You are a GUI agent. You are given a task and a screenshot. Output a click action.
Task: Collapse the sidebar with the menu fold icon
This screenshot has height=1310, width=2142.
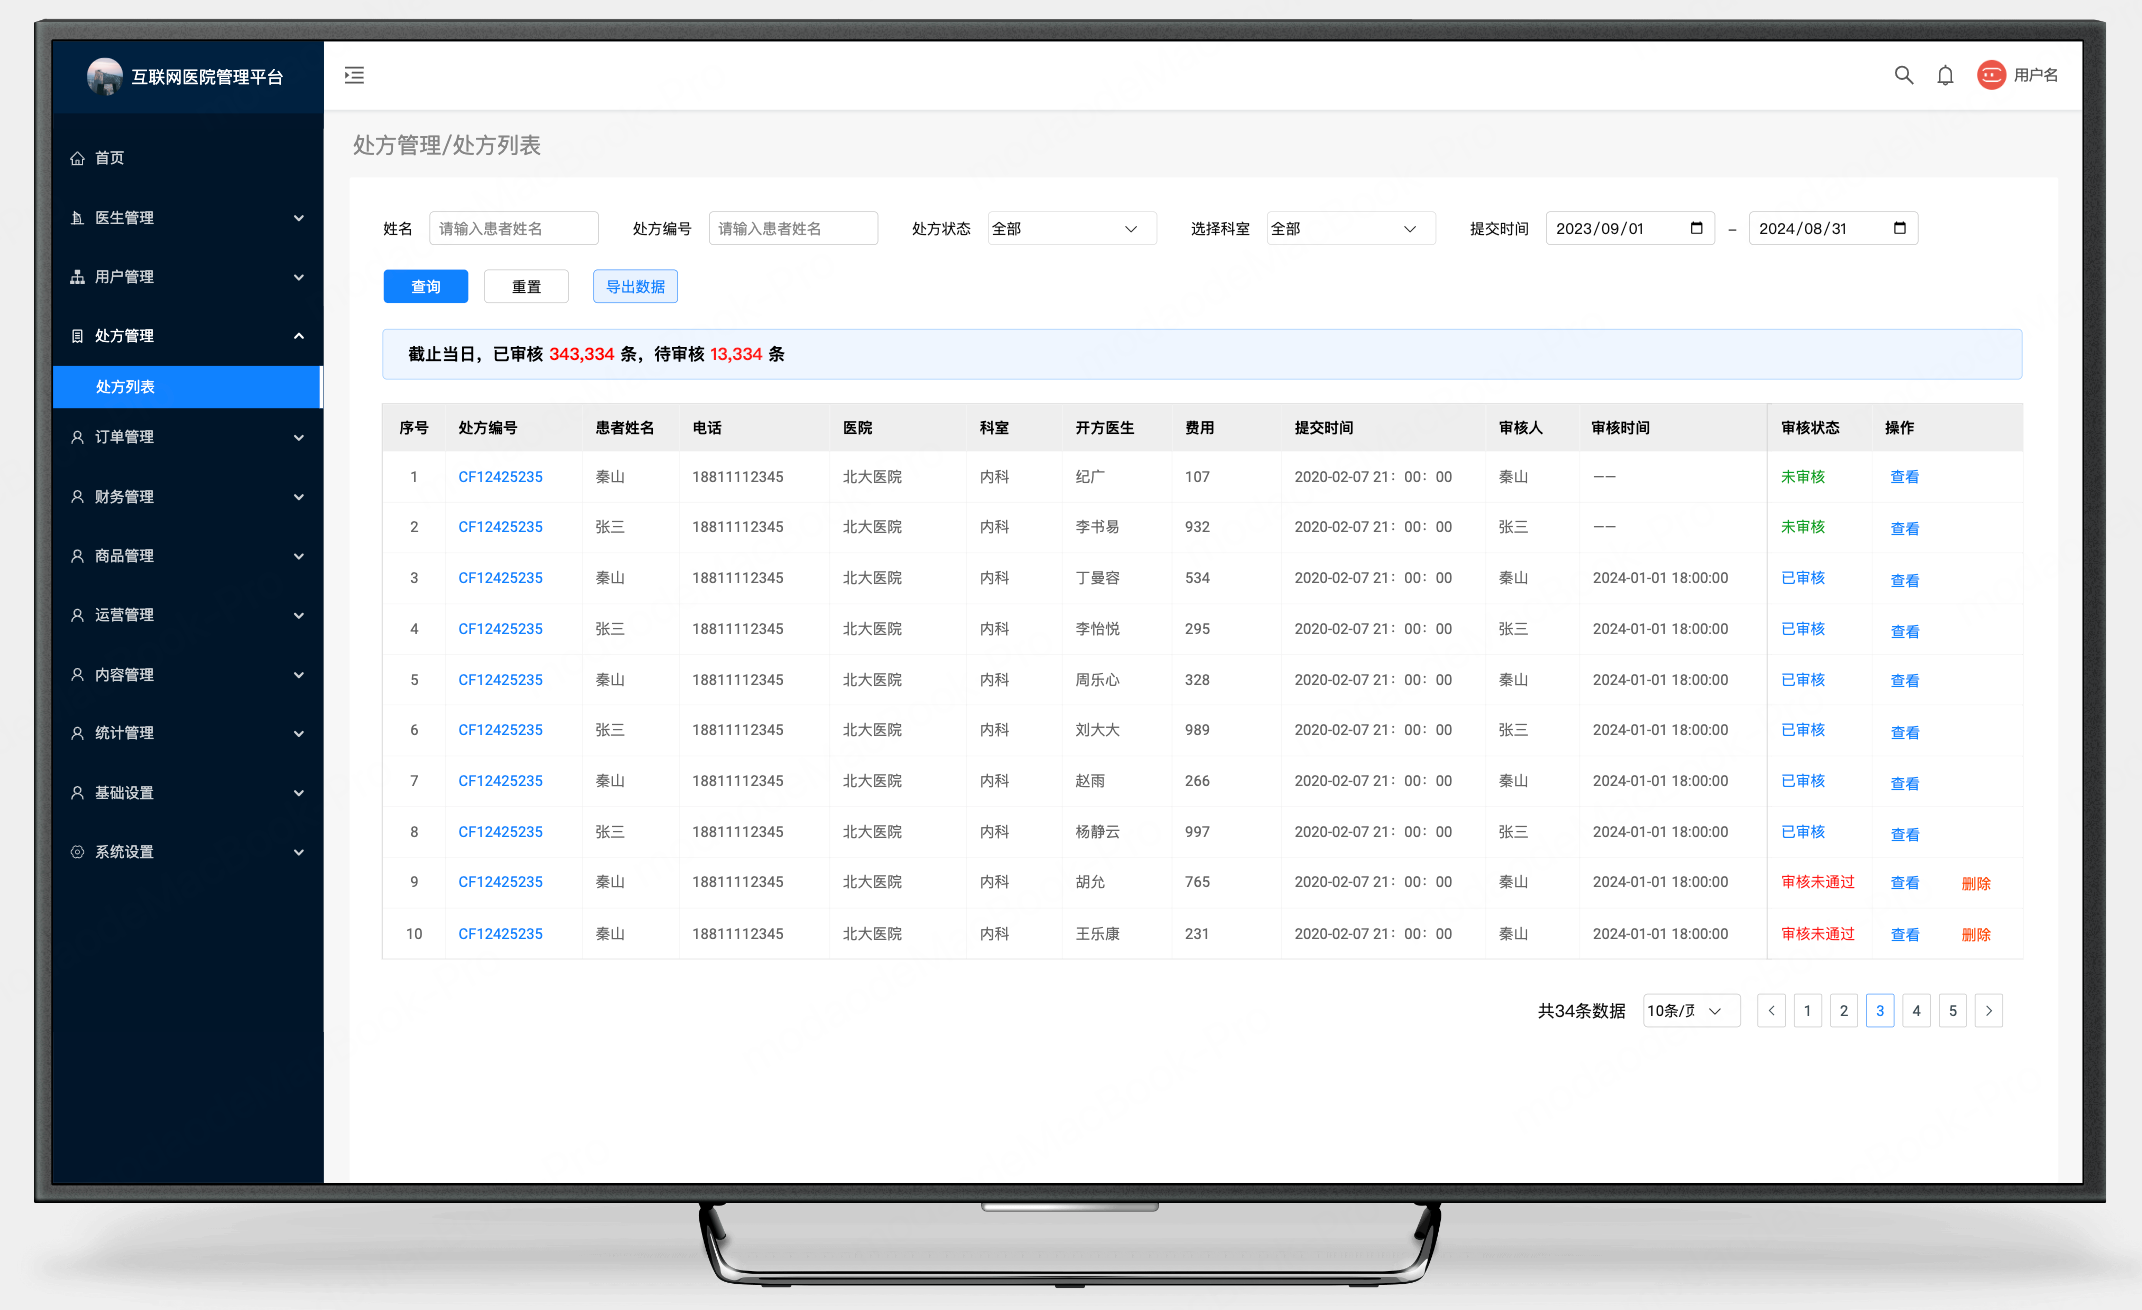(354, 75)
